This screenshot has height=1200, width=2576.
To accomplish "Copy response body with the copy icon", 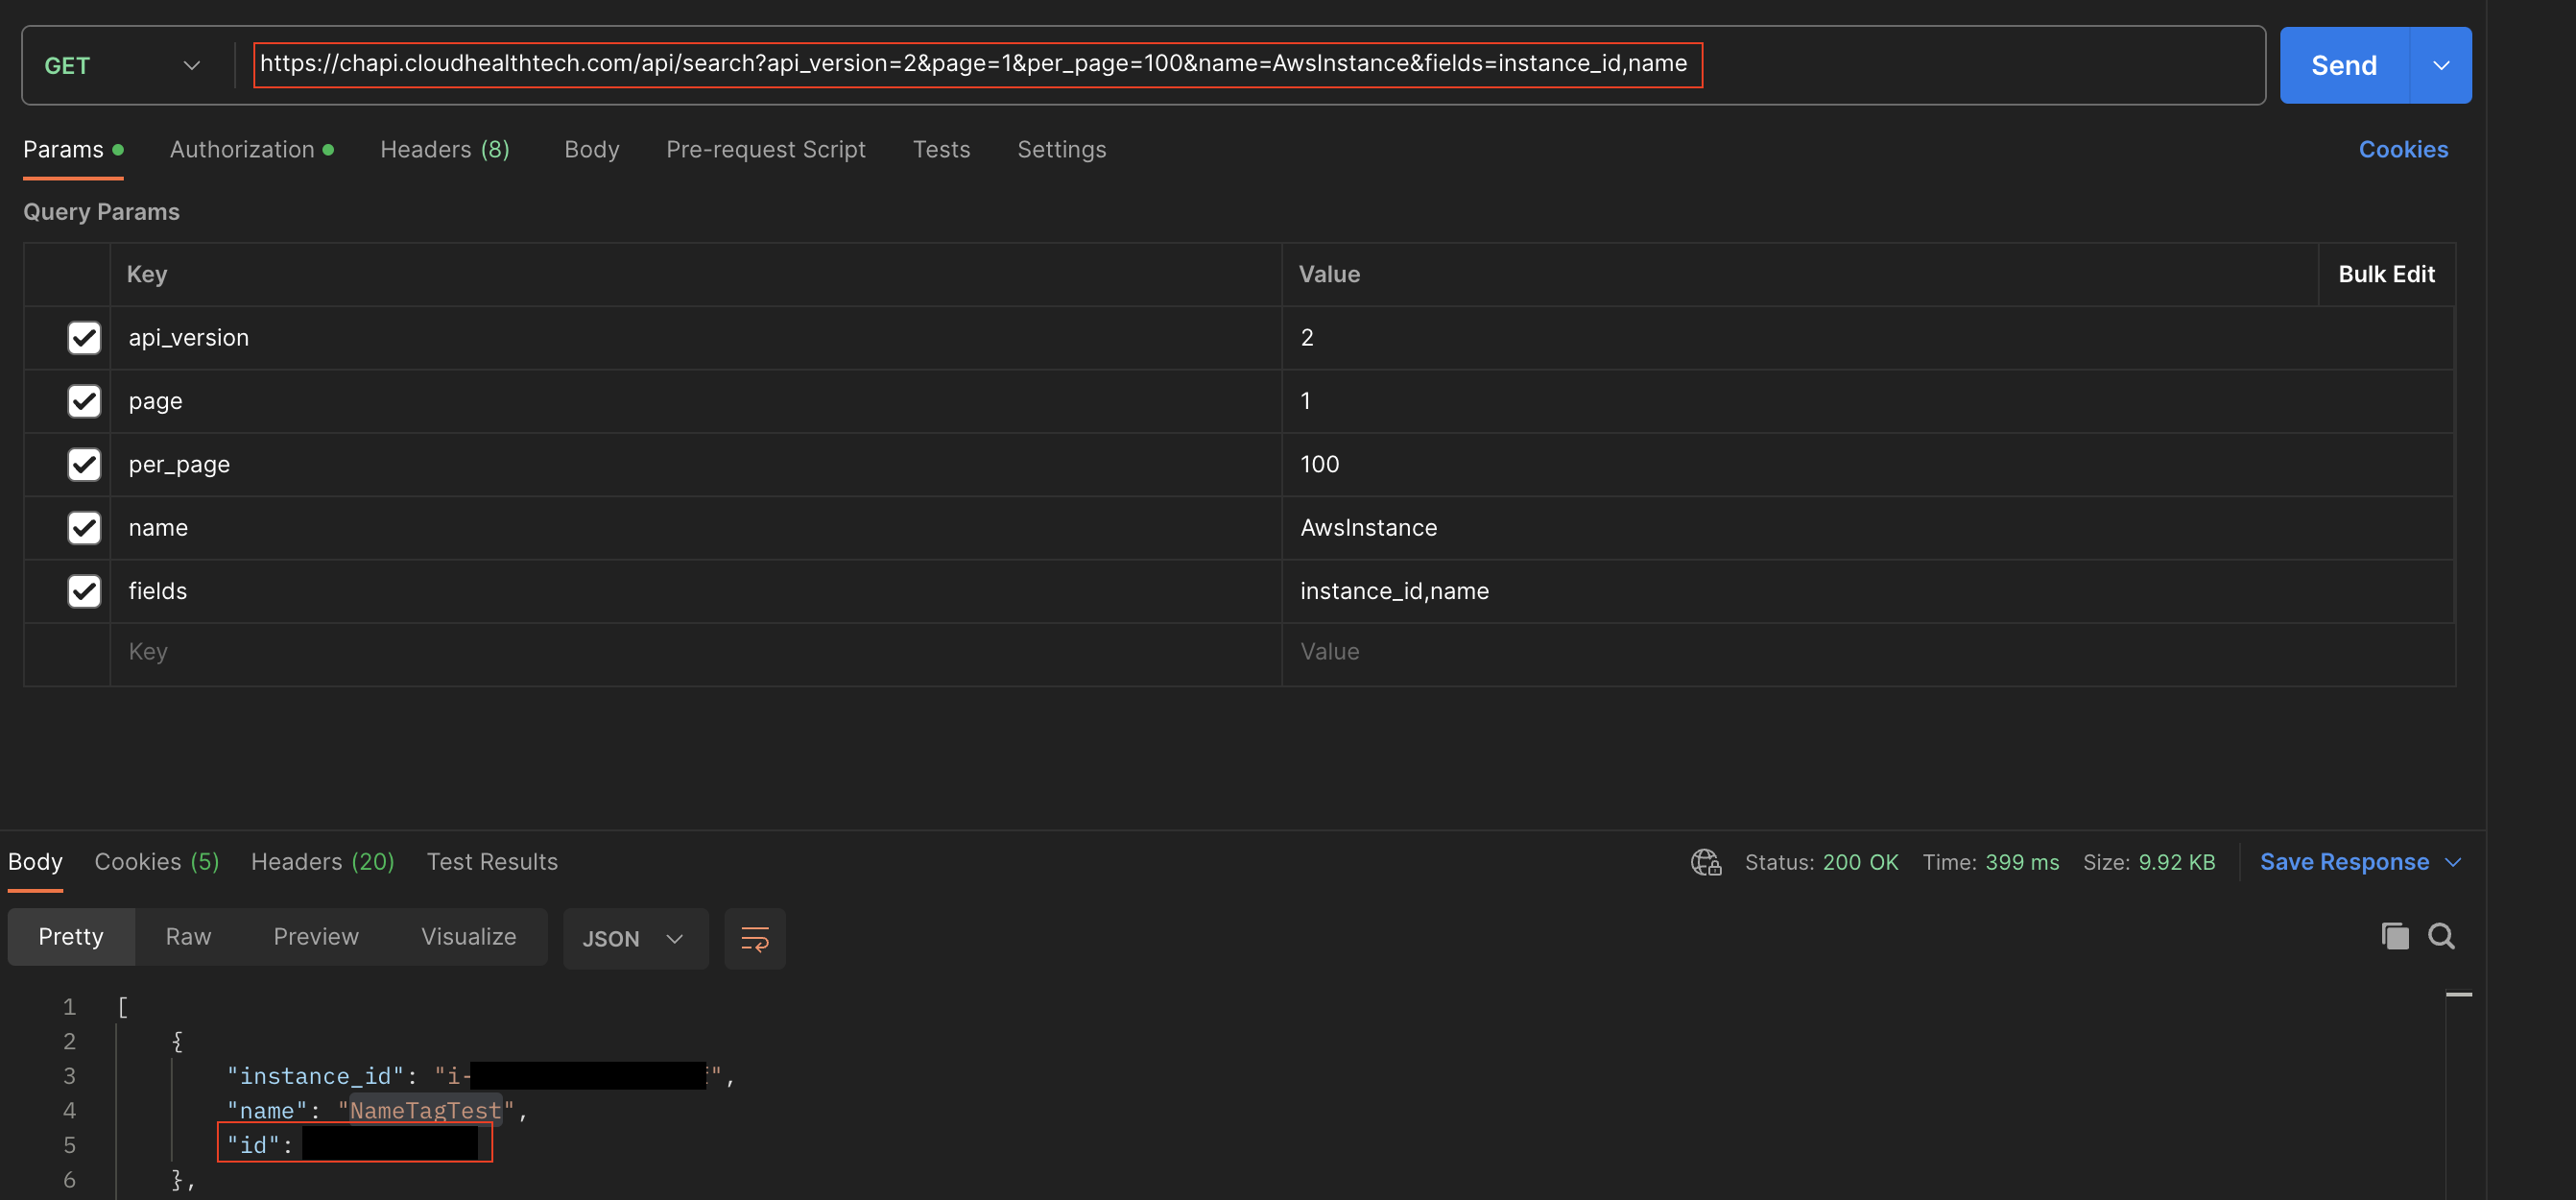I will point(2394,936).
